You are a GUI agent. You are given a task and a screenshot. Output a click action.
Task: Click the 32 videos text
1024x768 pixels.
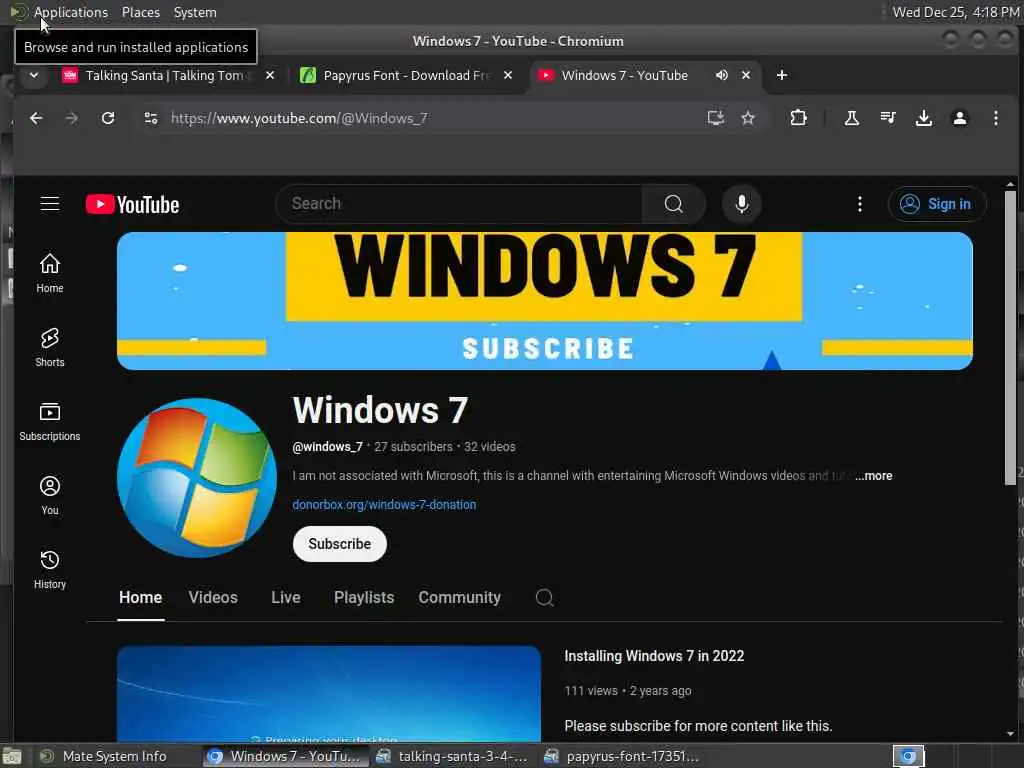point(490,447)
